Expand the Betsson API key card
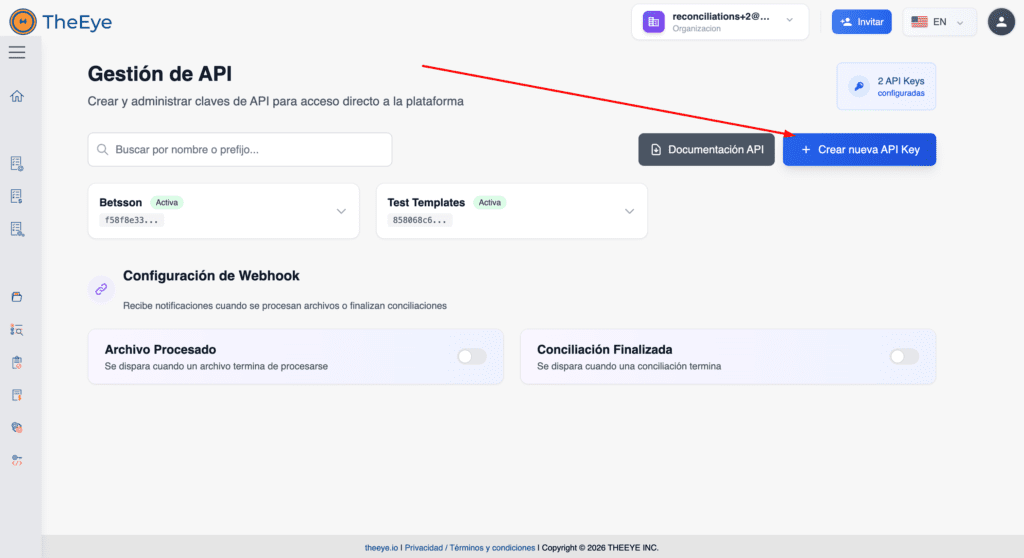1024x558 pixels. (x=341, y=211)
